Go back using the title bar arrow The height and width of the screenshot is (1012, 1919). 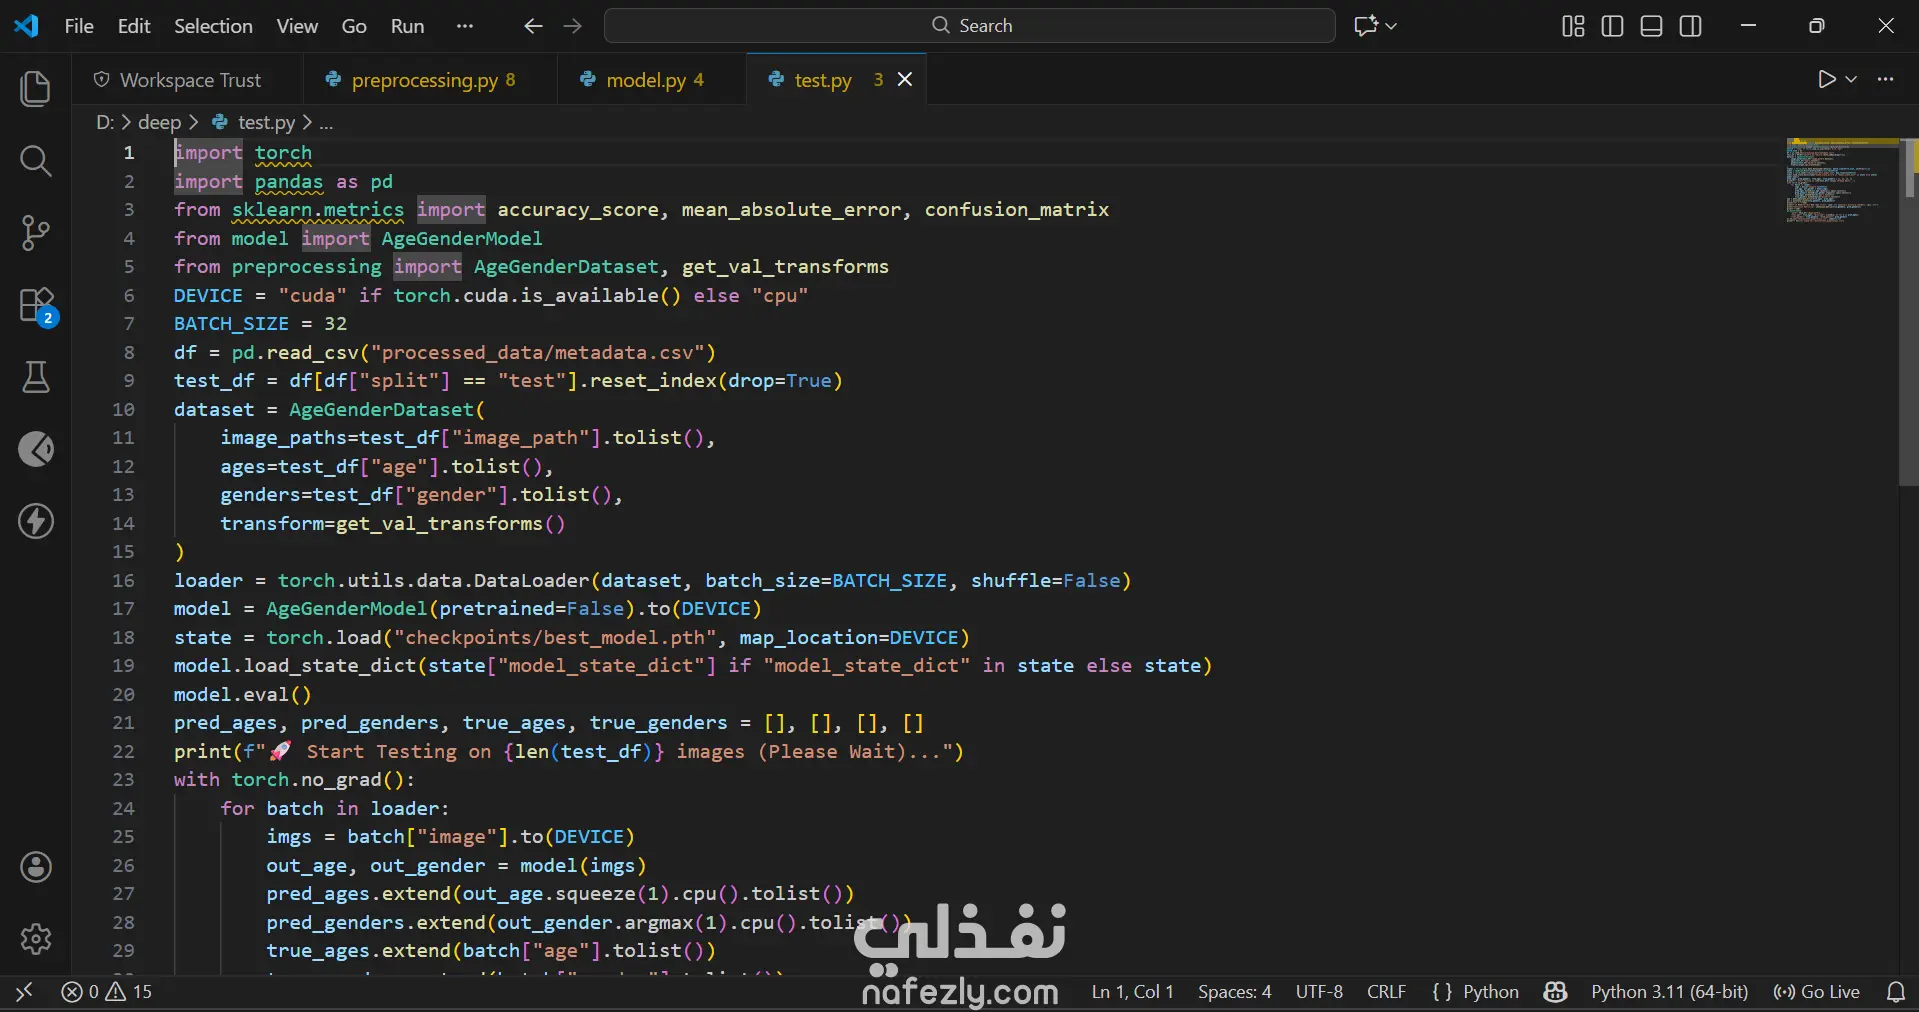(533, 26)
